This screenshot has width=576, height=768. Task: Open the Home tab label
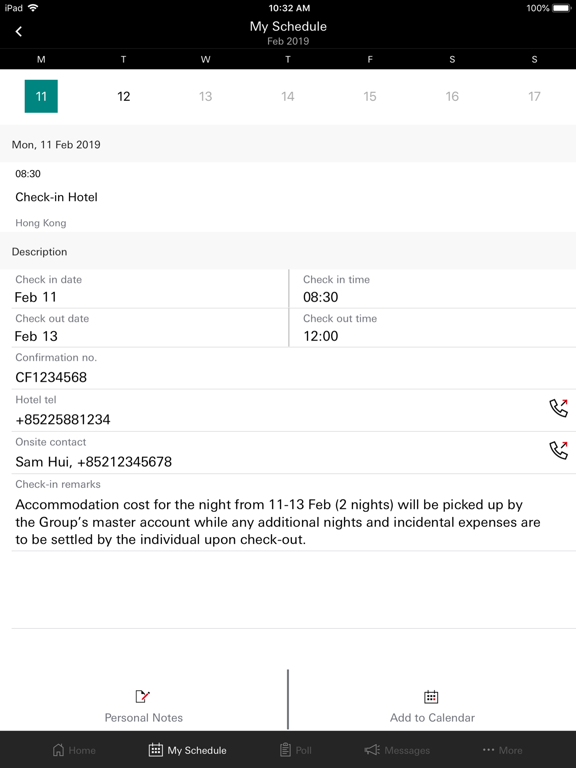[x=82, y=750]
